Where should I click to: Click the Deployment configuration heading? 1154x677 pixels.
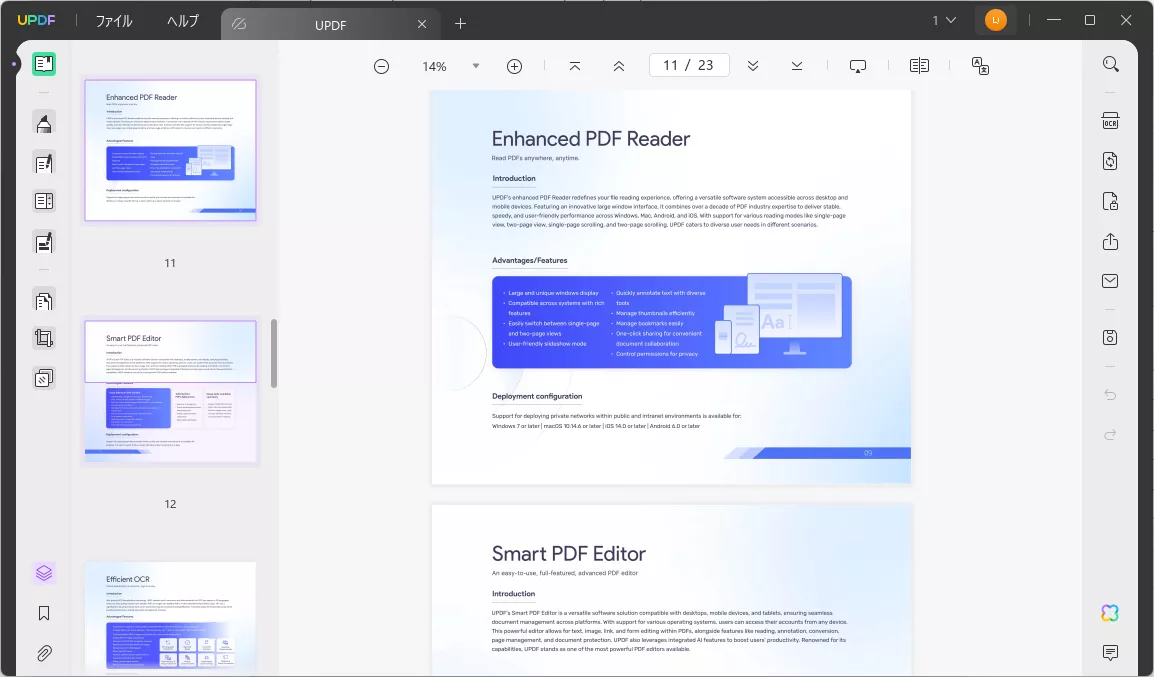pyautogui.click(x=537, y=396)
